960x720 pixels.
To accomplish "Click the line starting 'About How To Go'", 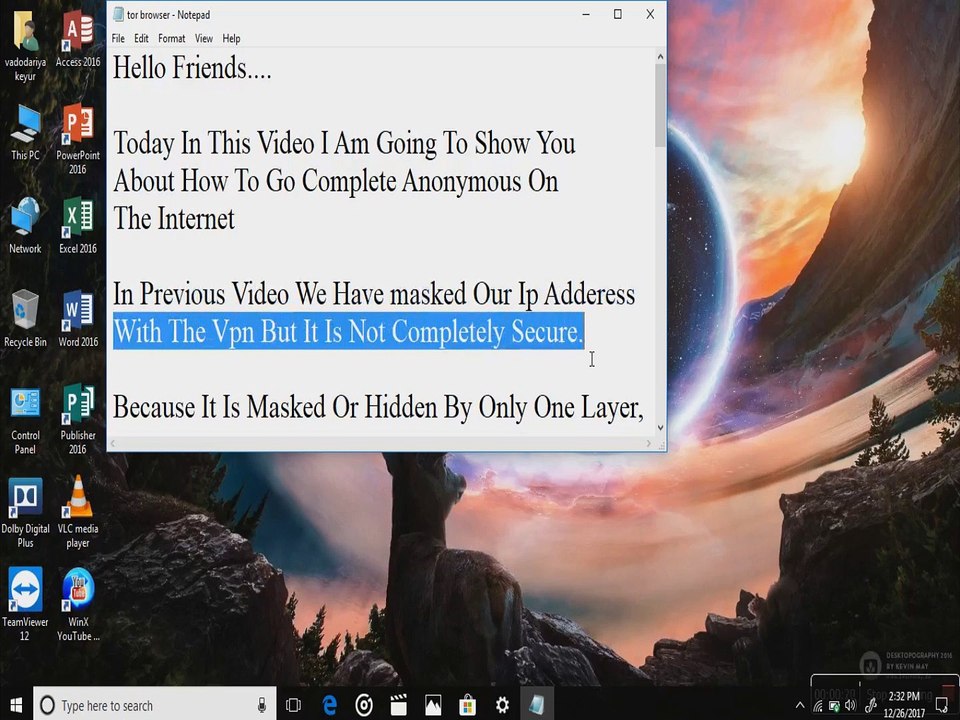I will (x=336, y=181).
